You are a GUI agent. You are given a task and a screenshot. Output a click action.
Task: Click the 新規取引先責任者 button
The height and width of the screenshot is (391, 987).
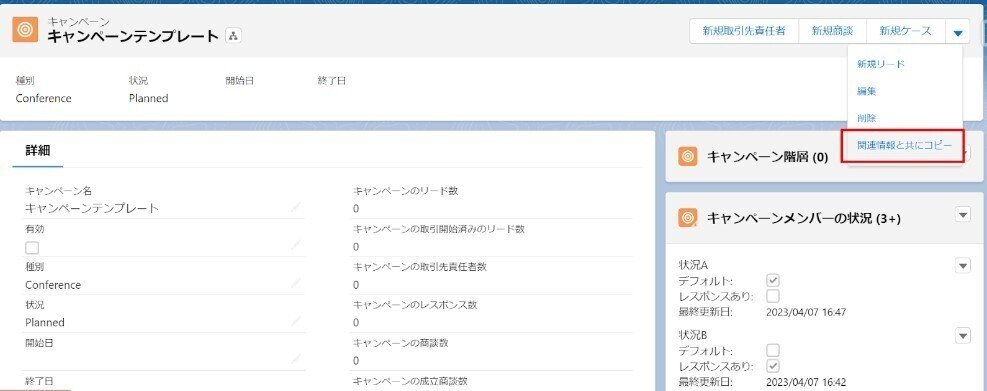pos(744,31)
